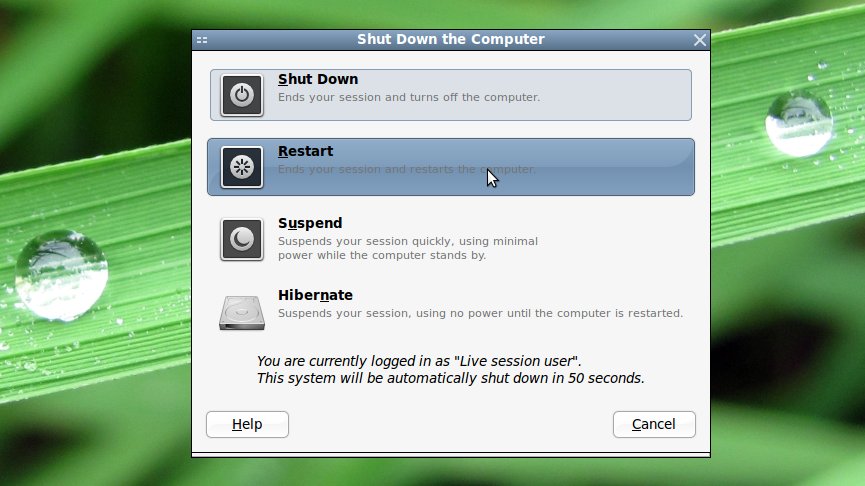Image resolution: width=865 pixels, height=486 pixels.
Task: Click the Hibernate hard drive icon
Action: click(x=242, y=312)
